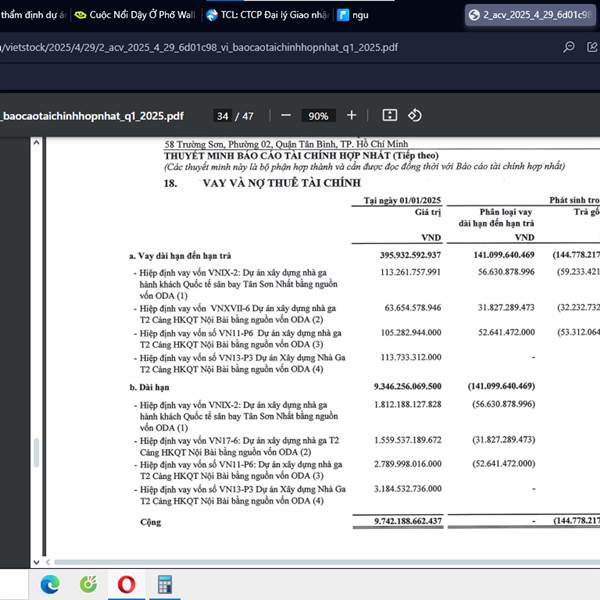Switch to the 'Cuộc Nổi Dậy Ở Phố Wall' tab
The width and height of the screenshot is (600, 600).
(136, 15)
